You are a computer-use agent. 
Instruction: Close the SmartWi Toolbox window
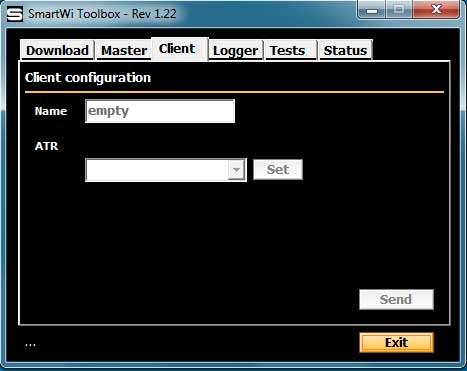436,9
